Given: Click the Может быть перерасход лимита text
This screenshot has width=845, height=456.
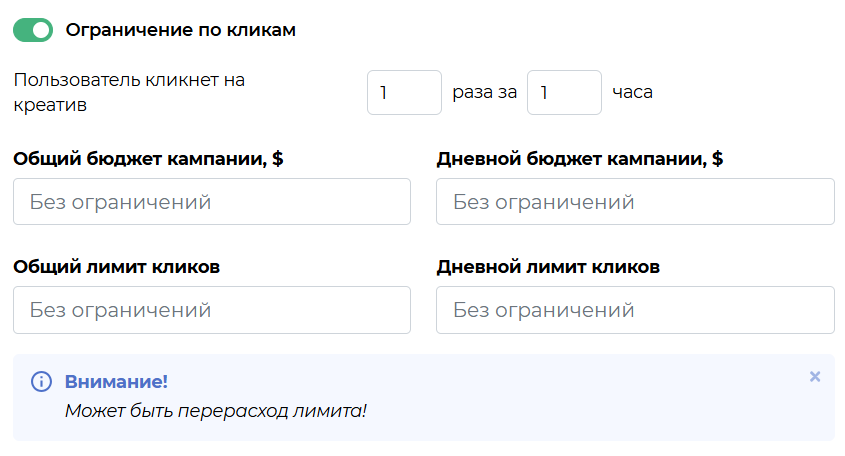Looking at the screenshot, I should tap(216, 411).
